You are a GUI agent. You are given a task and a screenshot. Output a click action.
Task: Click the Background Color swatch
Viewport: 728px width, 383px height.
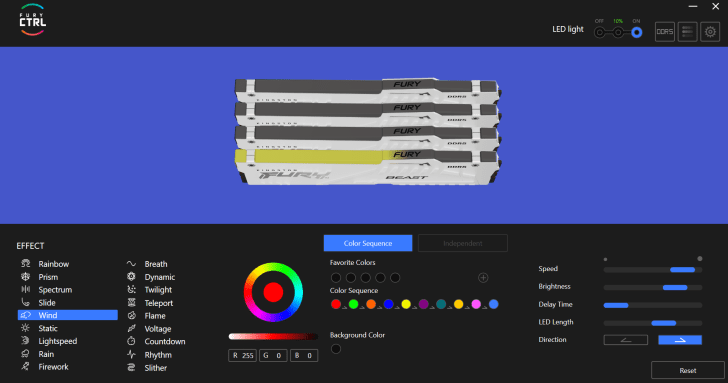[336, 349]
